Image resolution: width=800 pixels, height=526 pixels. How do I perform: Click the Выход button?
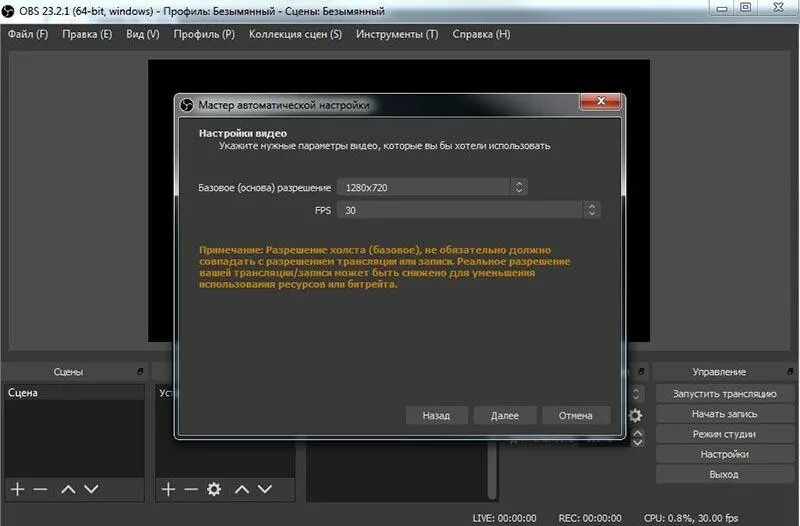tap(724, 474)
